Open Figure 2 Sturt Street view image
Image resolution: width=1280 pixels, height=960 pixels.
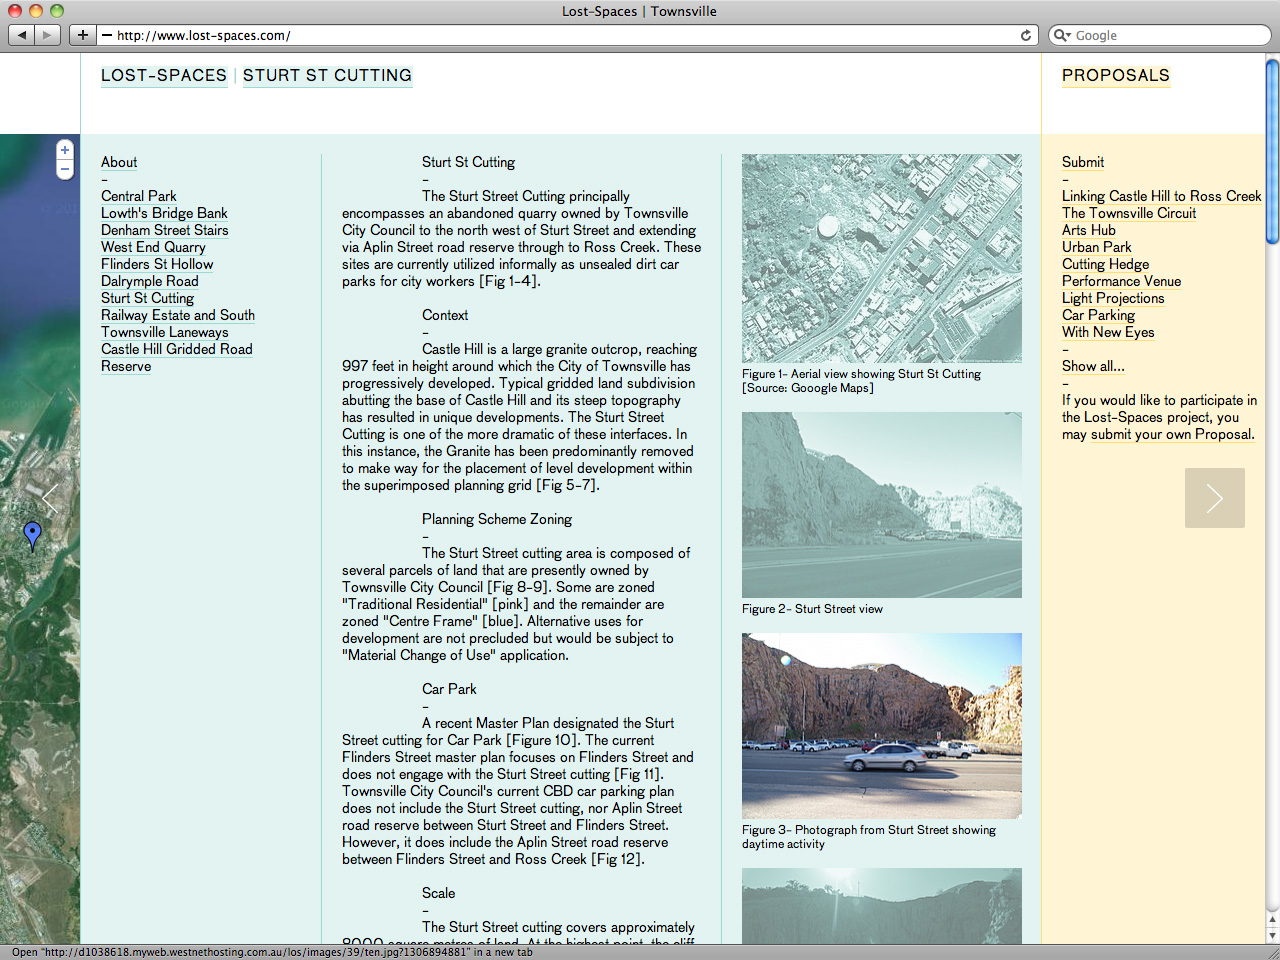[x=882, y=505]
